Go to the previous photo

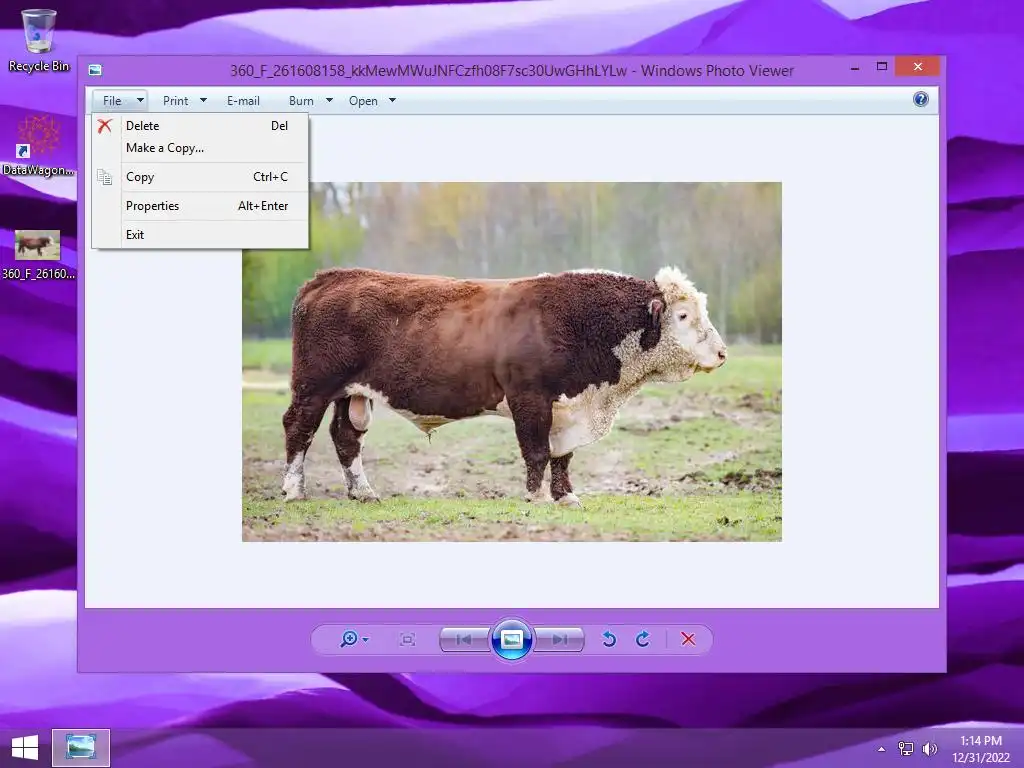coord(464,639)
